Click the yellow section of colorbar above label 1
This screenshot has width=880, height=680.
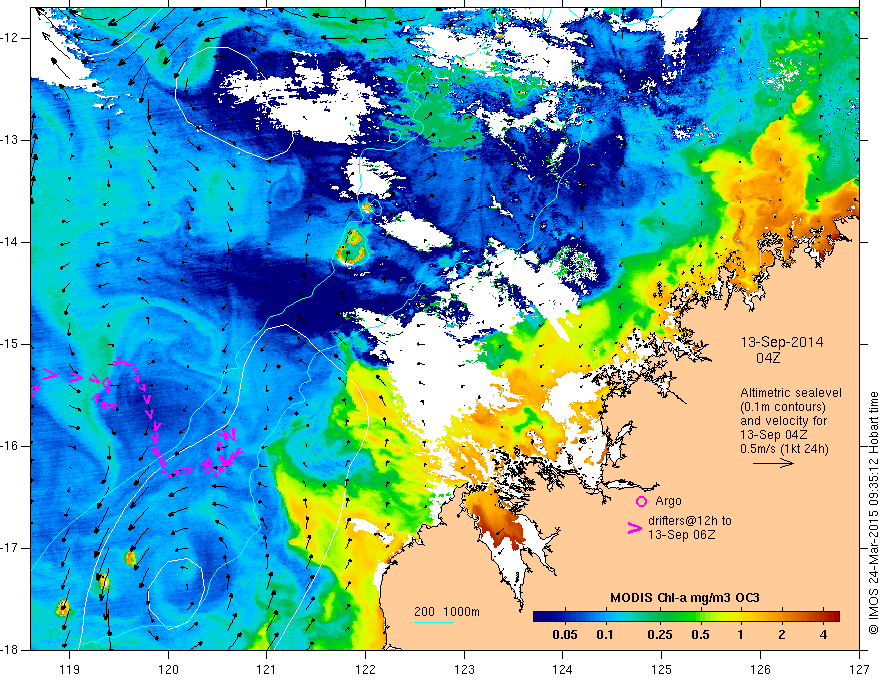740,616
